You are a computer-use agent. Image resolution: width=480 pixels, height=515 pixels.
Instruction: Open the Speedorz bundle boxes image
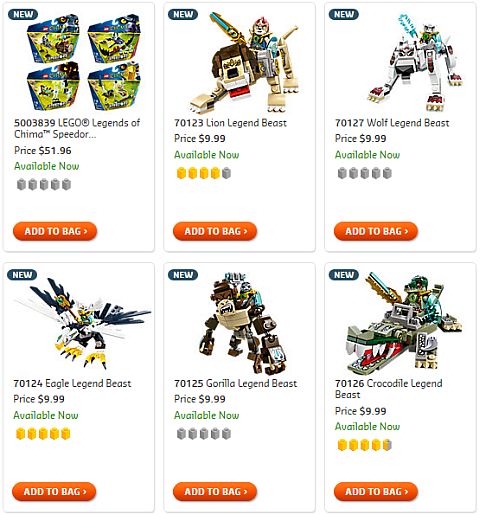84,62
